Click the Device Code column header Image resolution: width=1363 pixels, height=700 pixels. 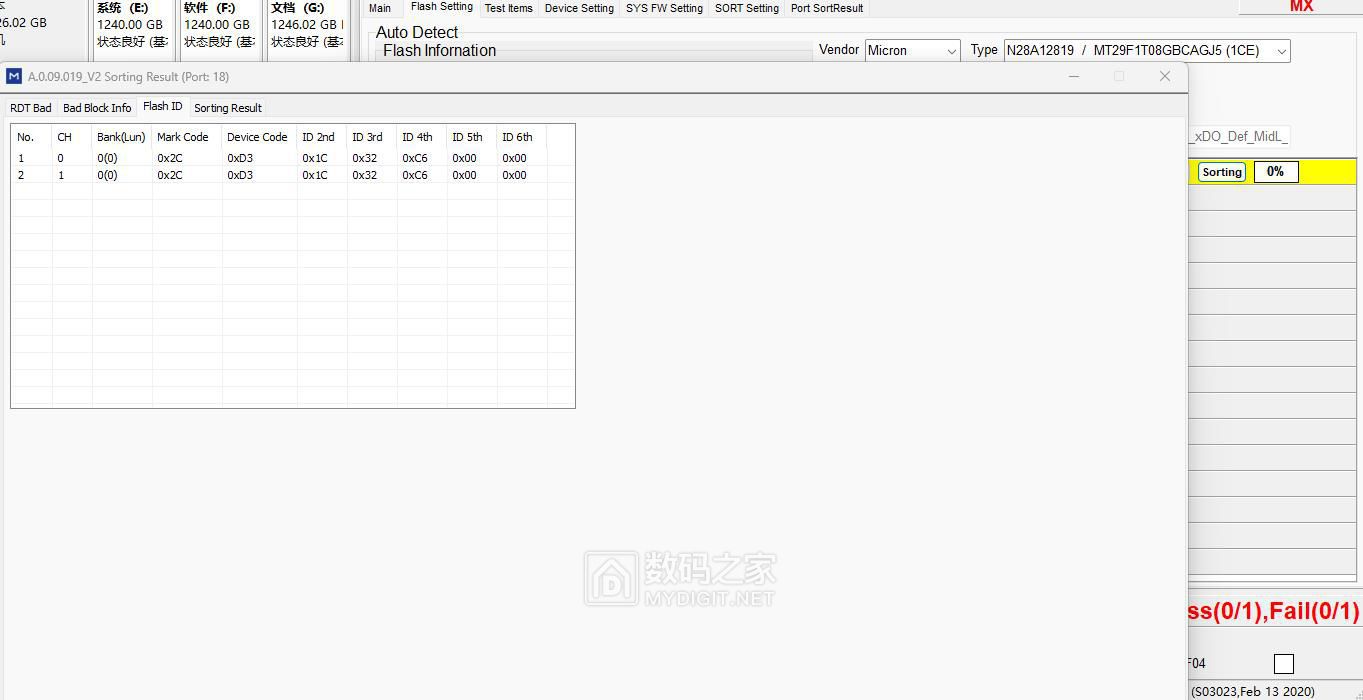pyautogui.click(x=259, y=137)
